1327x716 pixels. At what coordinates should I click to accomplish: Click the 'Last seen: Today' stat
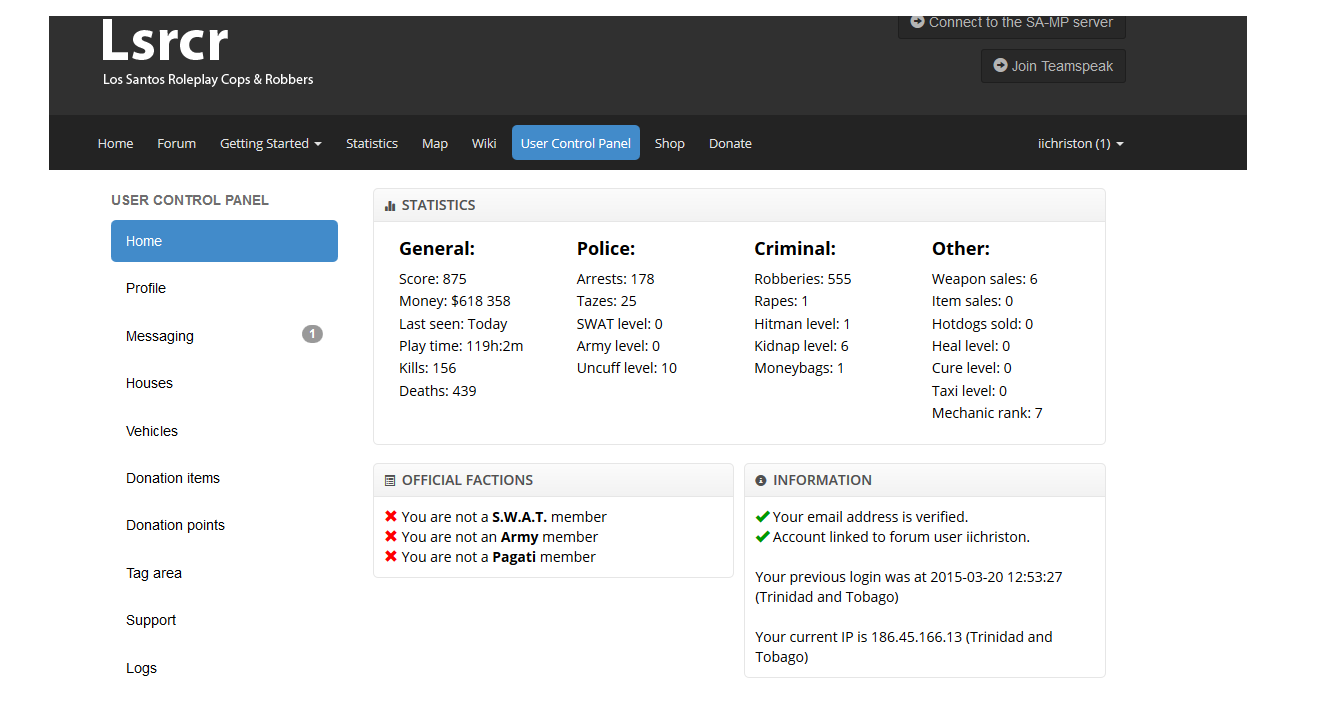(453, 324)
